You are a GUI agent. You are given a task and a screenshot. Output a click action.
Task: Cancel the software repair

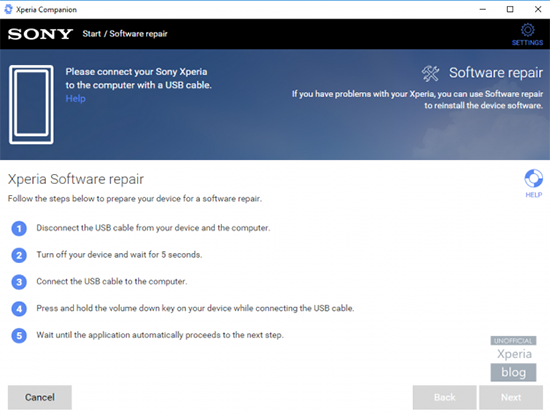40,397
